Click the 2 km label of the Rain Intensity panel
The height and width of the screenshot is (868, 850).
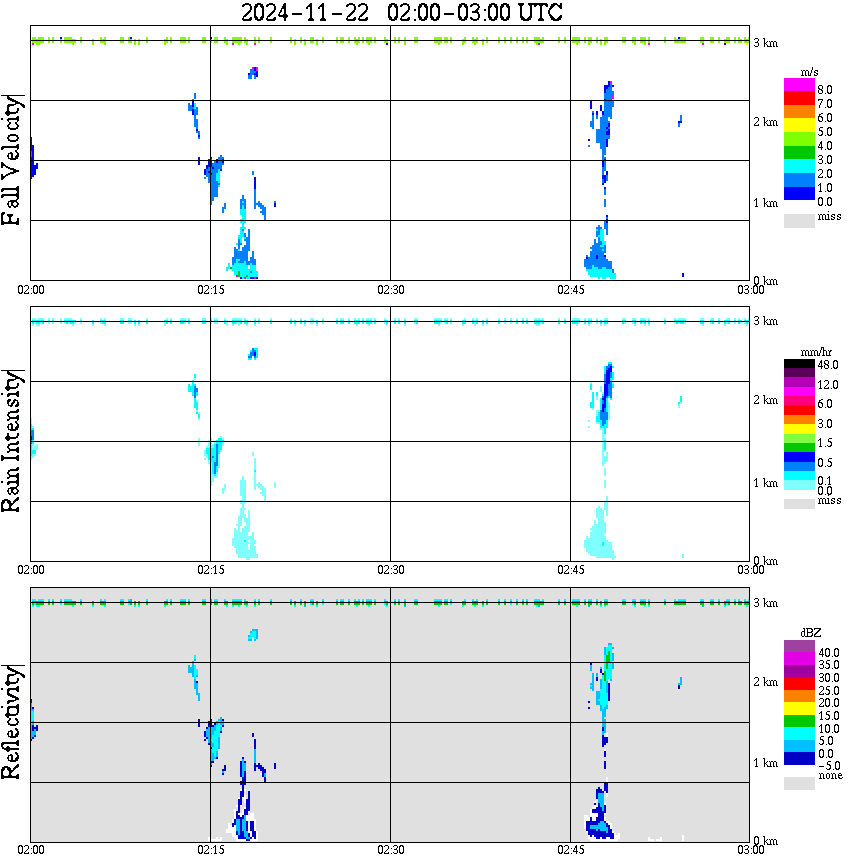coord(765,400)
